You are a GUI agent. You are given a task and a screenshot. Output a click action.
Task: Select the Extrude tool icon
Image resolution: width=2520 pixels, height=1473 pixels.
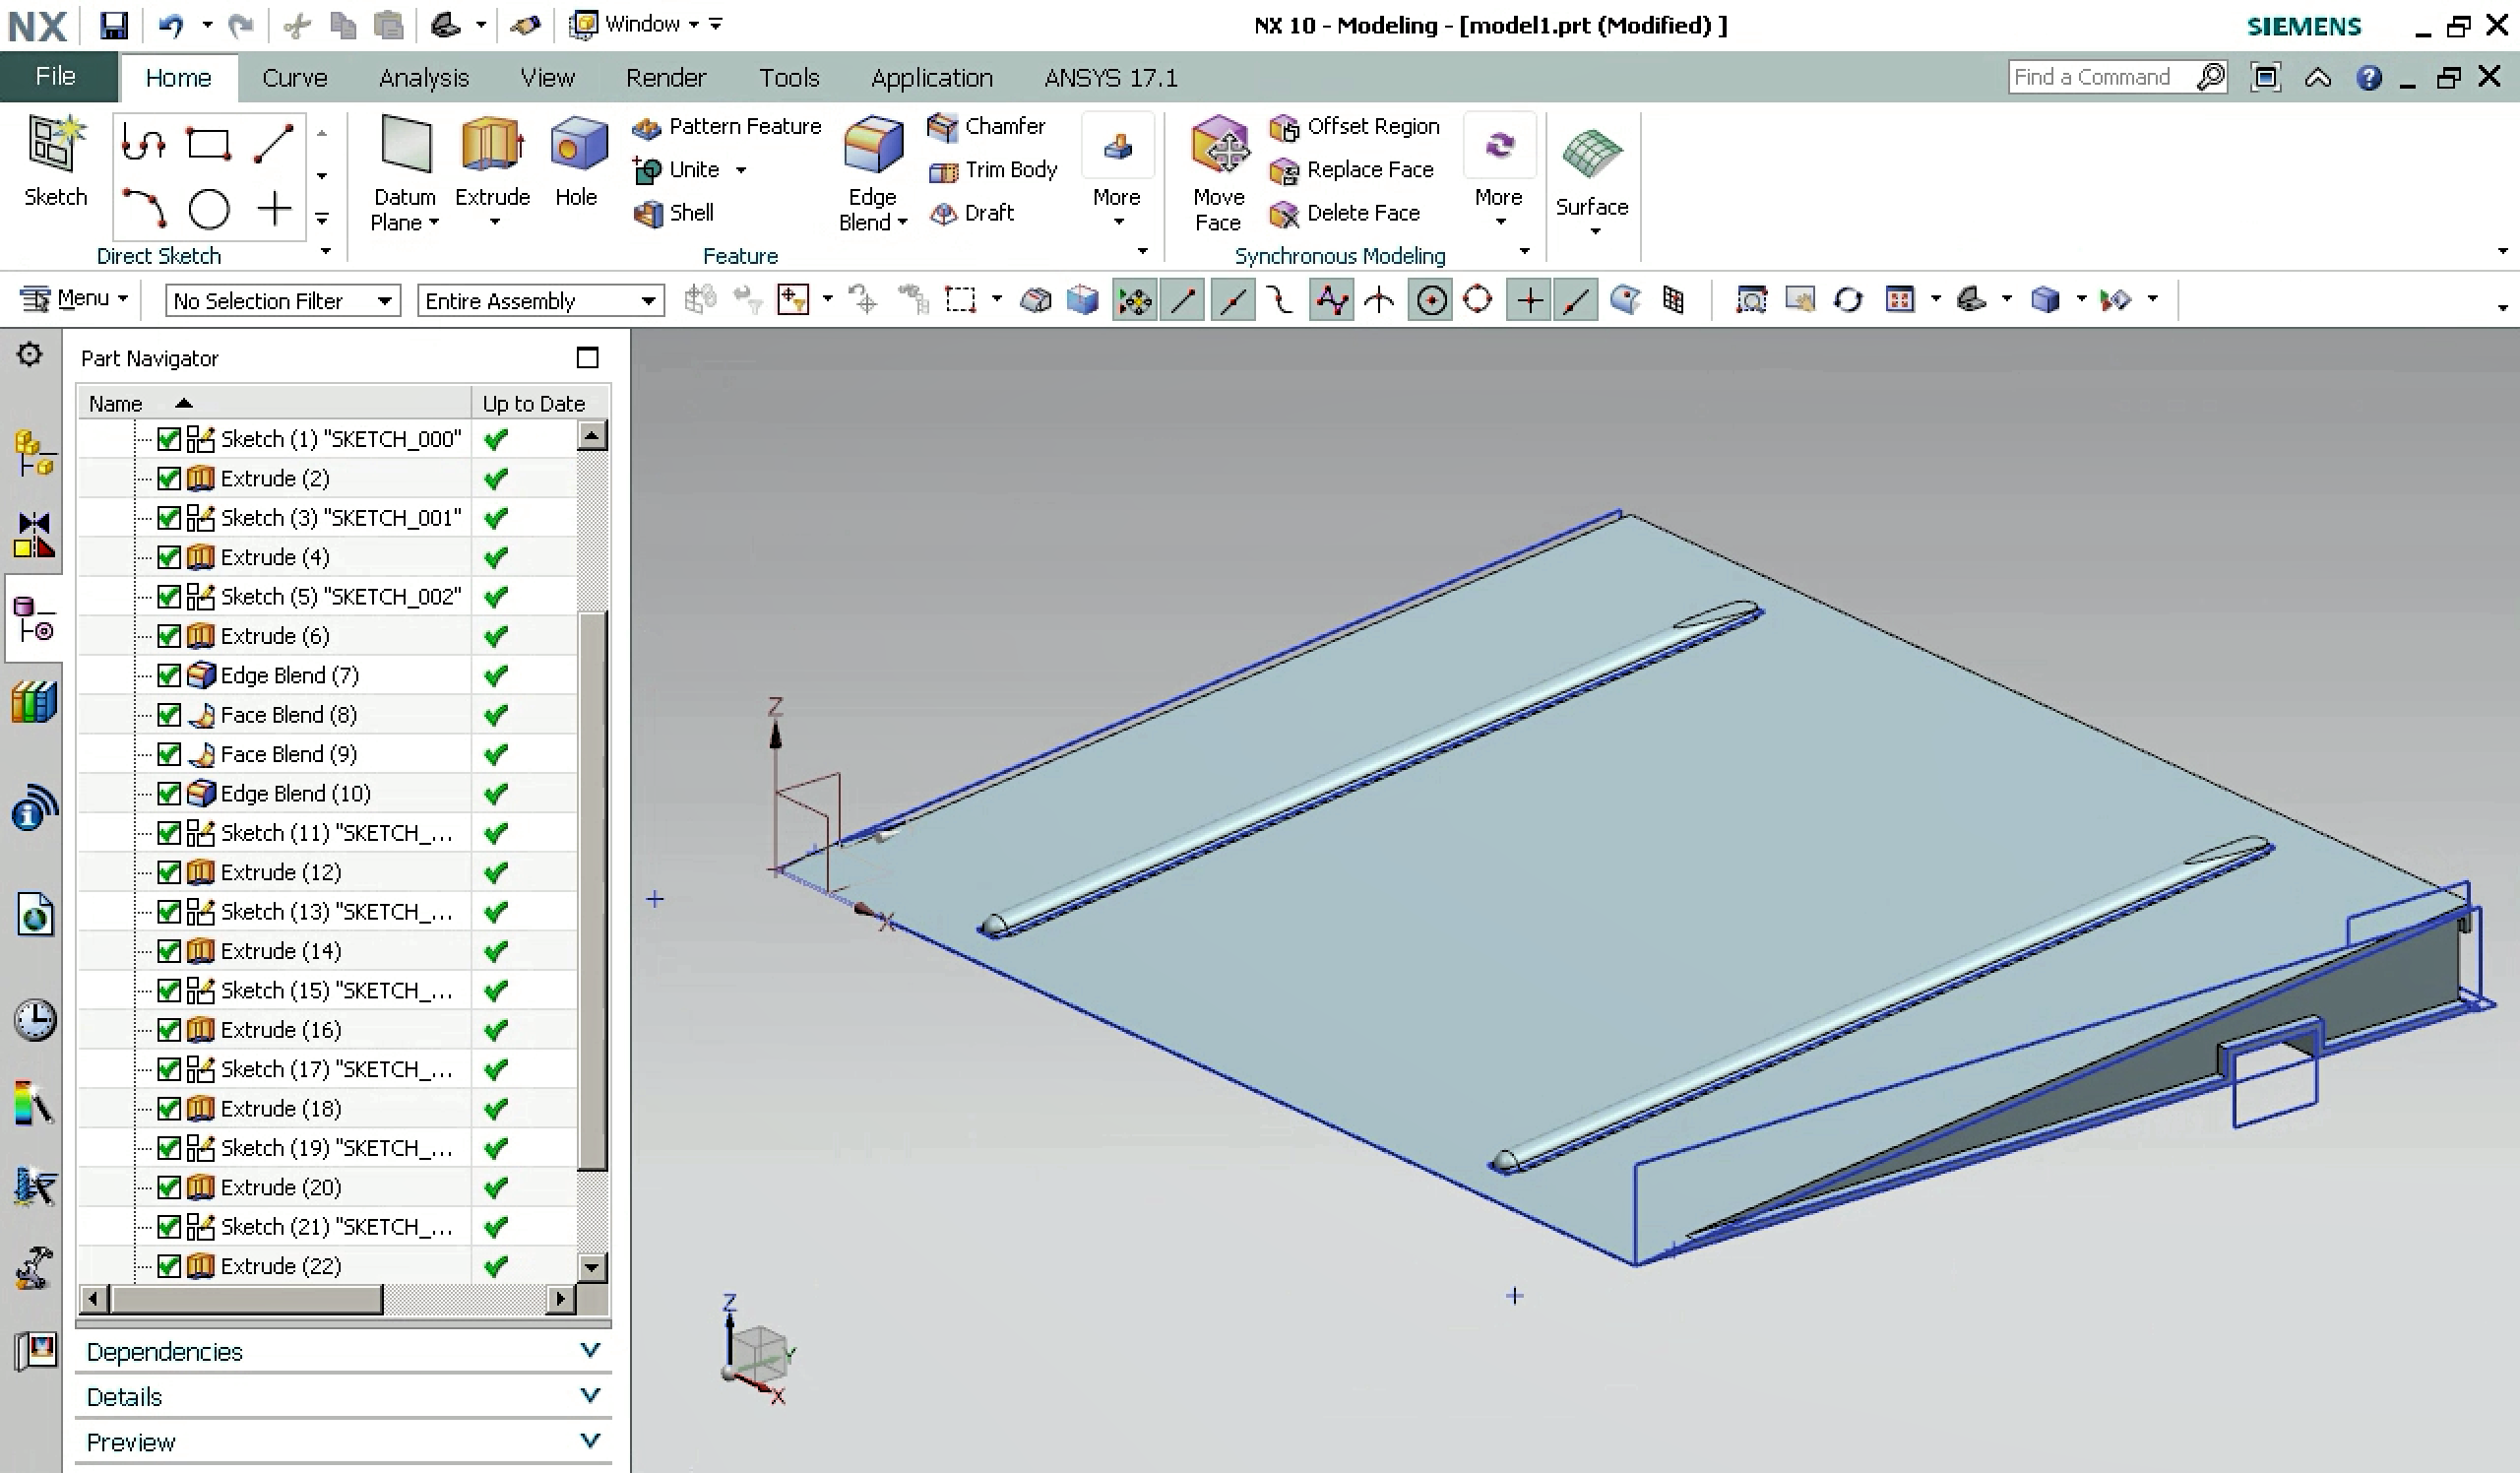[491, 145]
